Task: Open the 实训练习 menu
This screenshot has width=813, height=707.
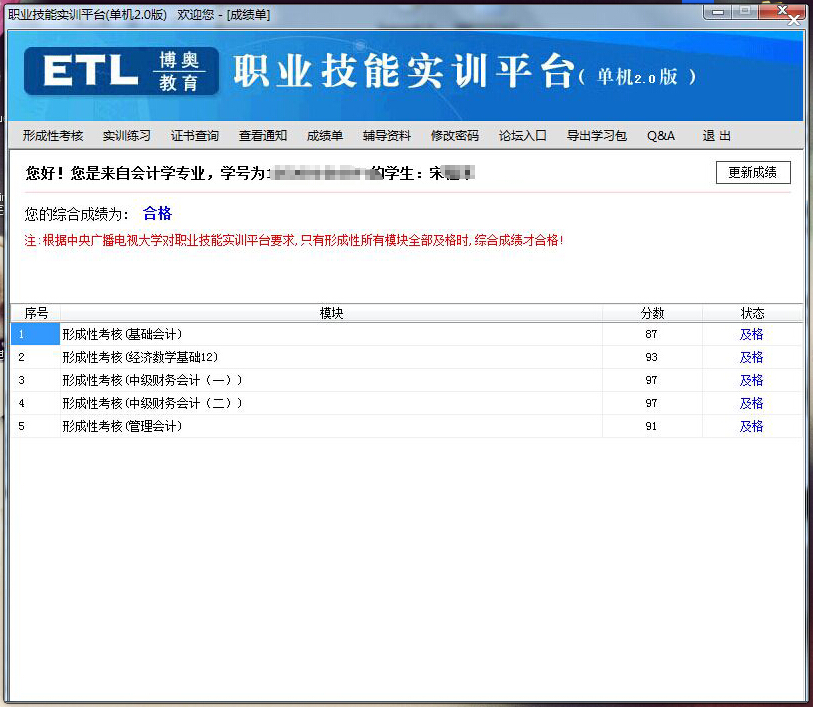Action: pos(127,136)
